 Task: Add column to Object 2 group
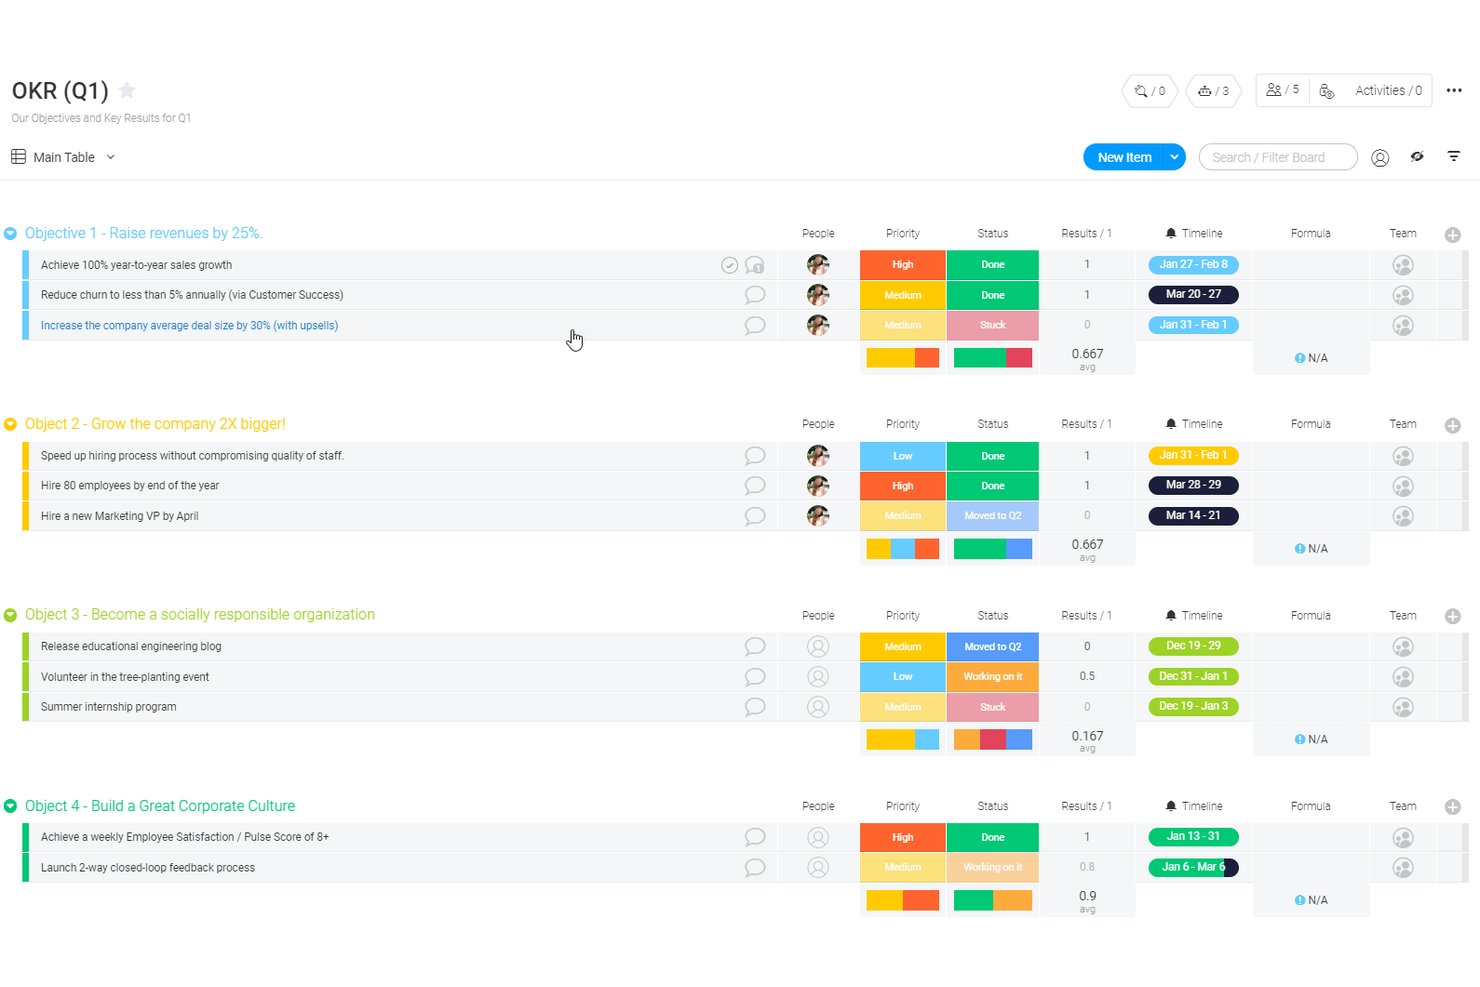tap(1453, 425)
